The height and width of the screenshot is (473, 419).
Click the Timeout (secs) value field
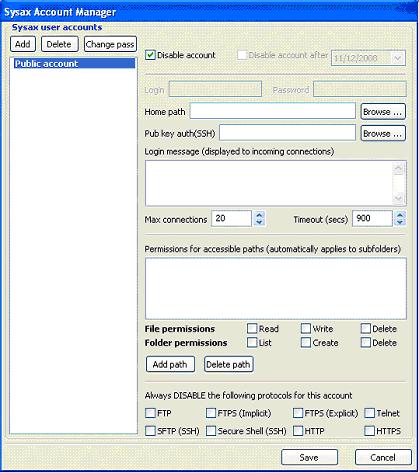372,218
